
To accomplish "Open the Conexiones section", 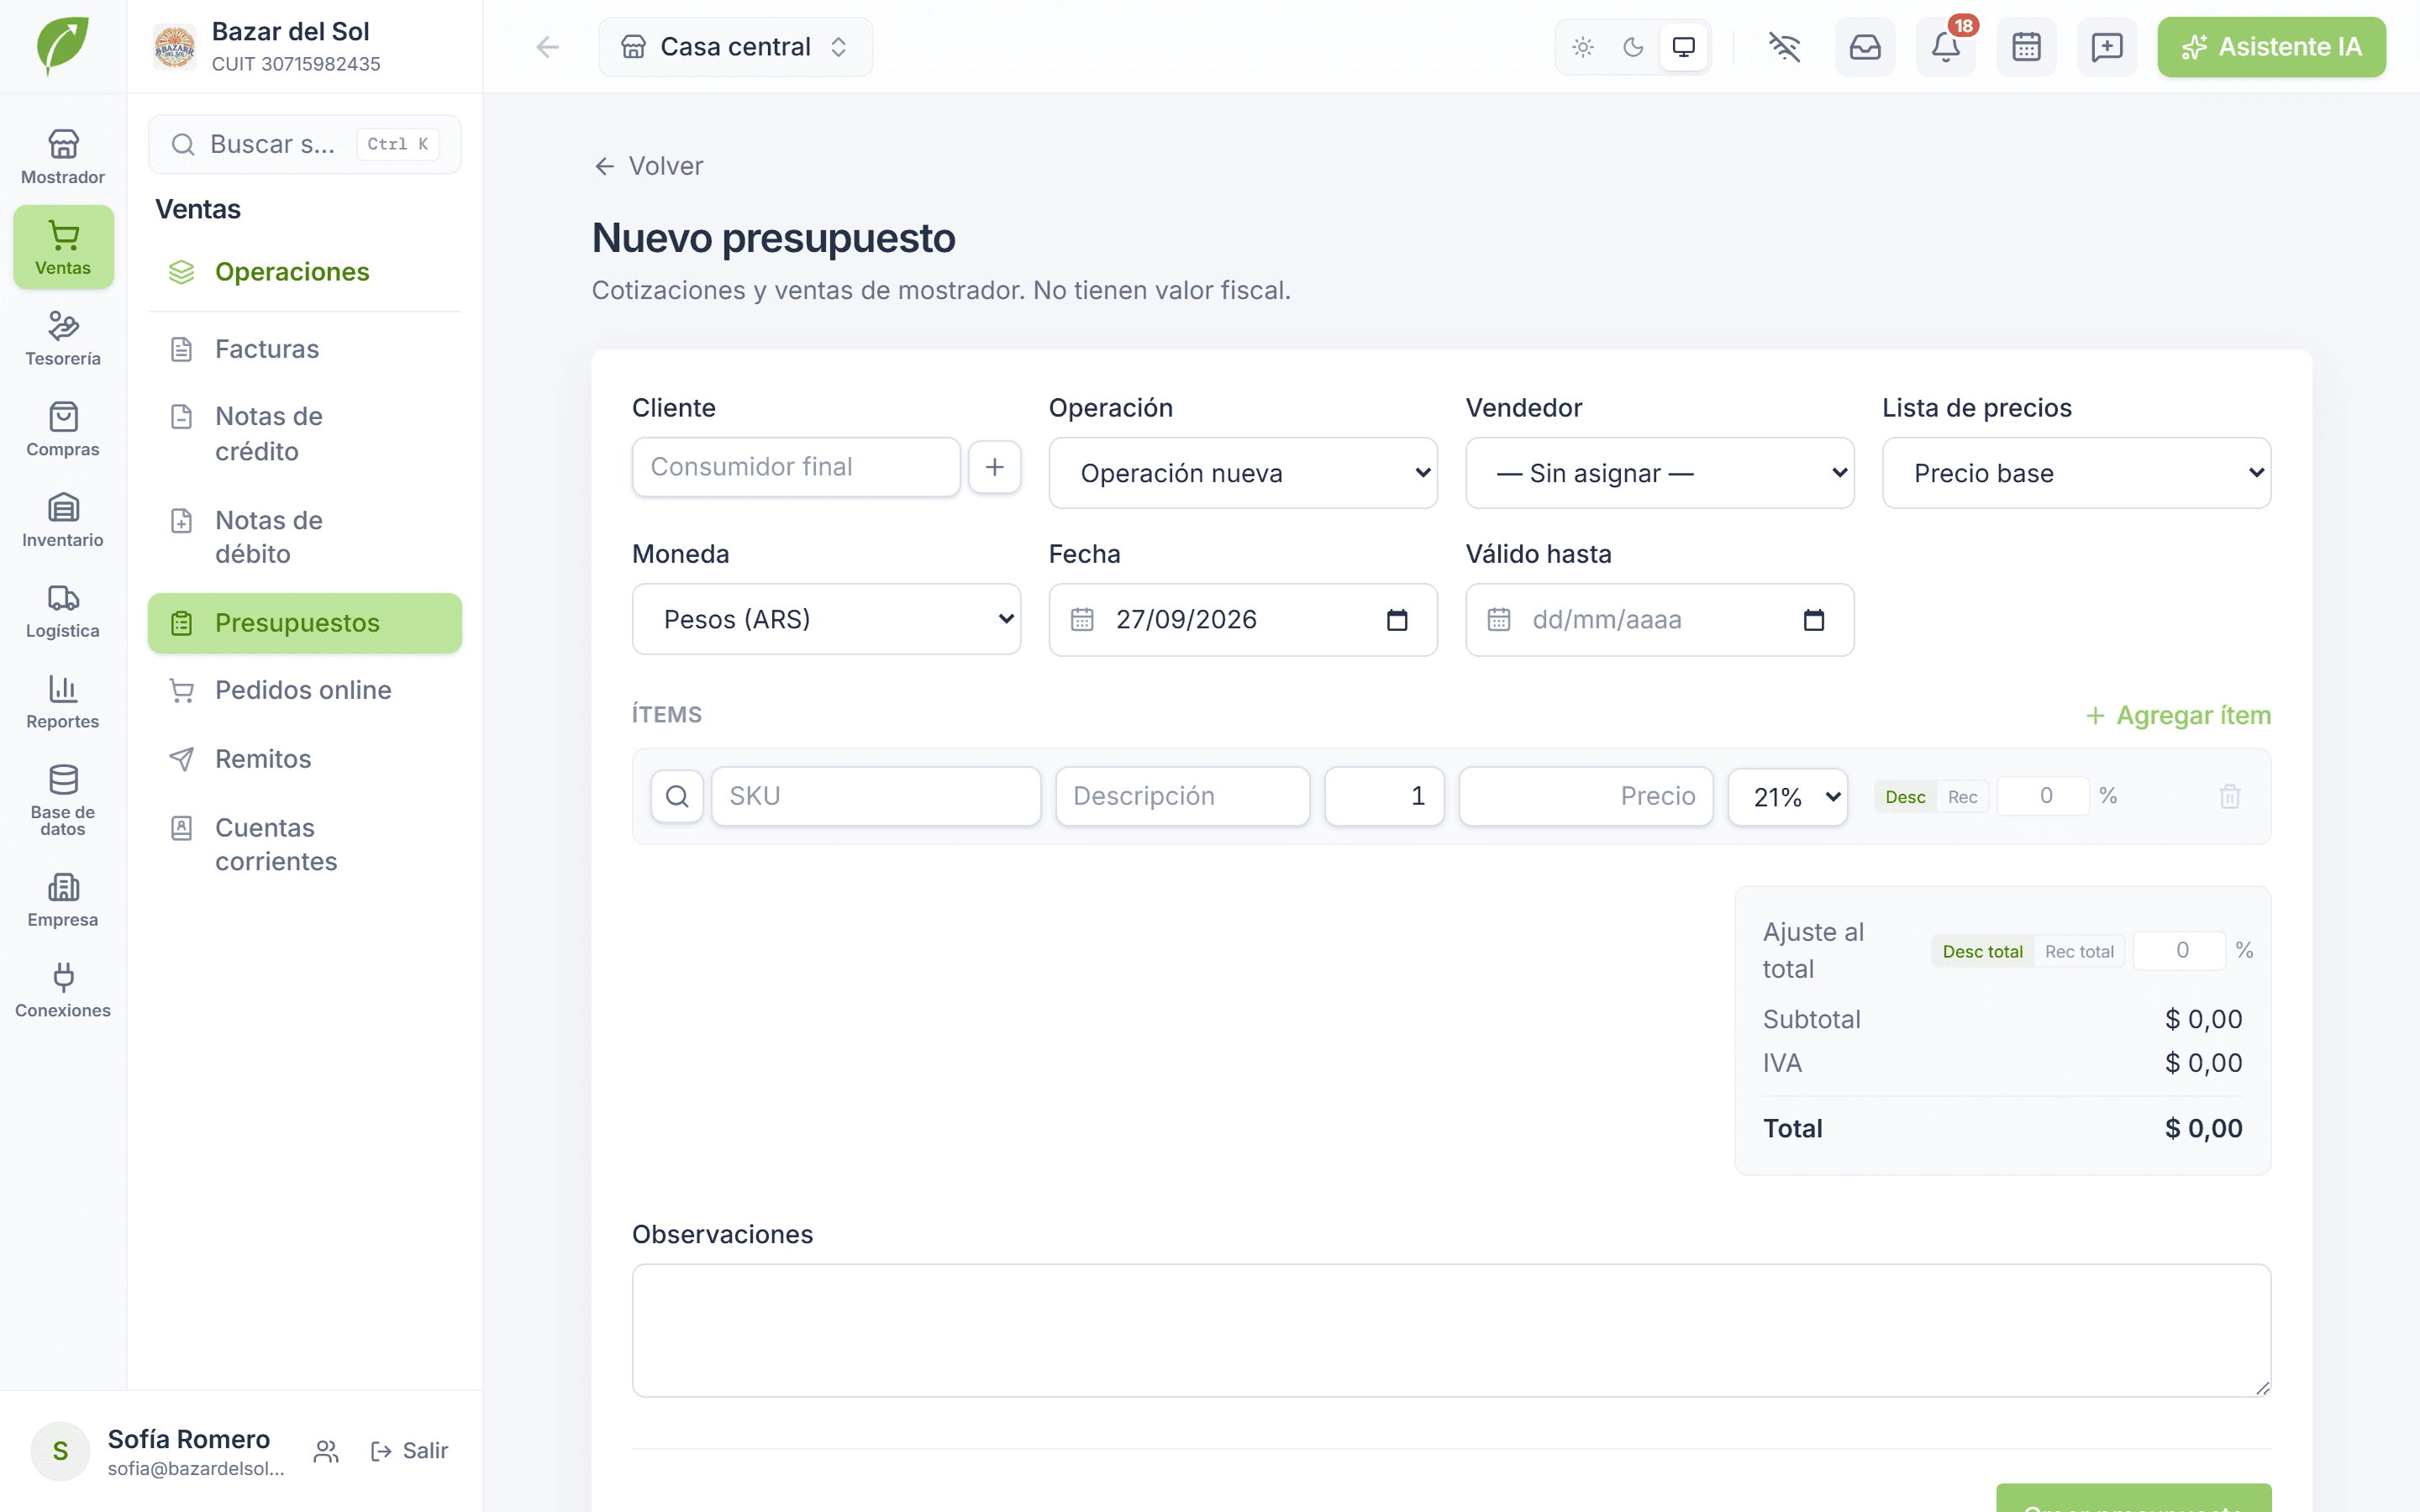I will pyautogui.click(x=63, y=991).
